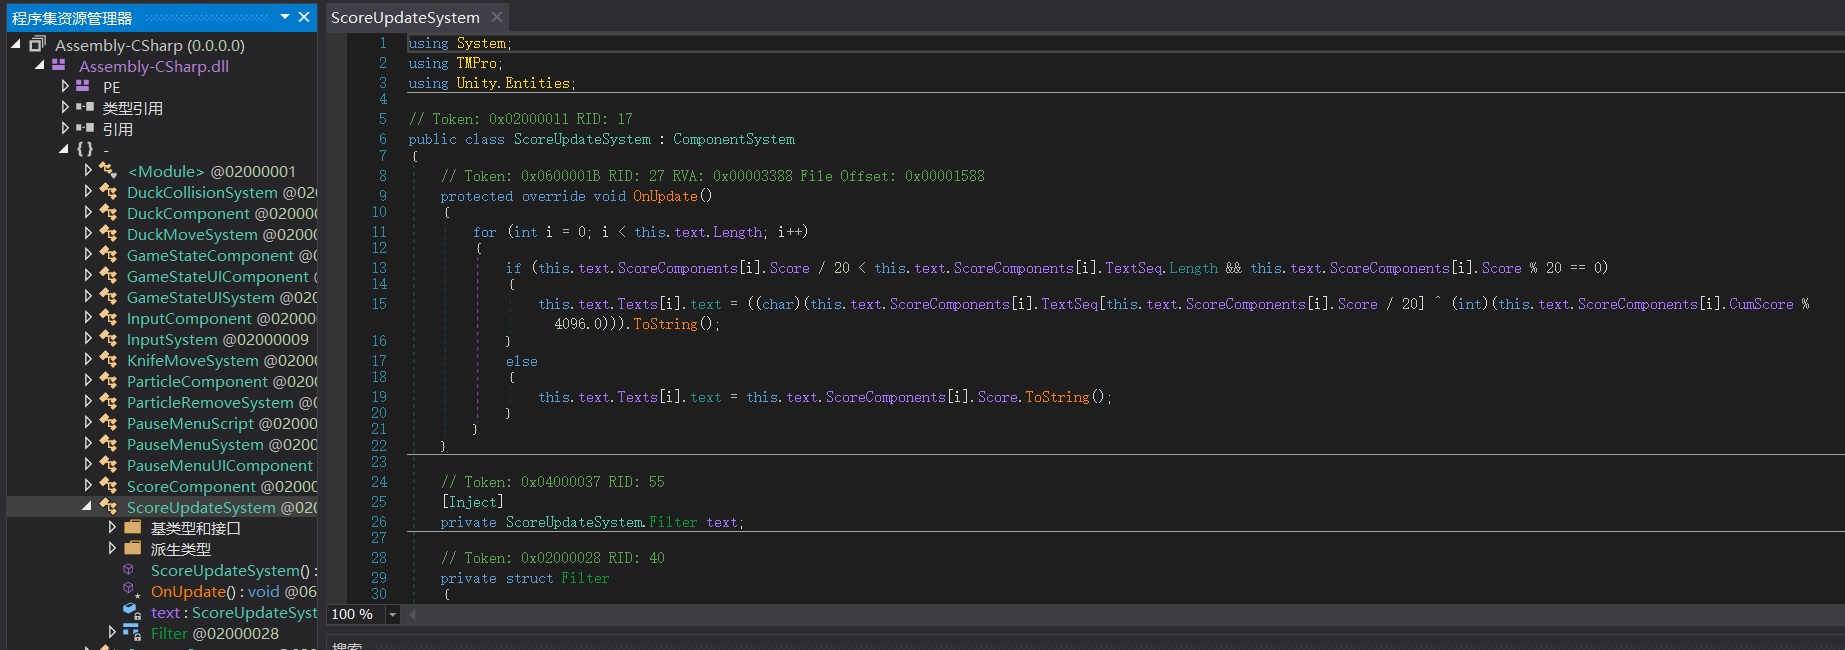Click the PE node icon
1845x650 pixels.
(83, 87)
